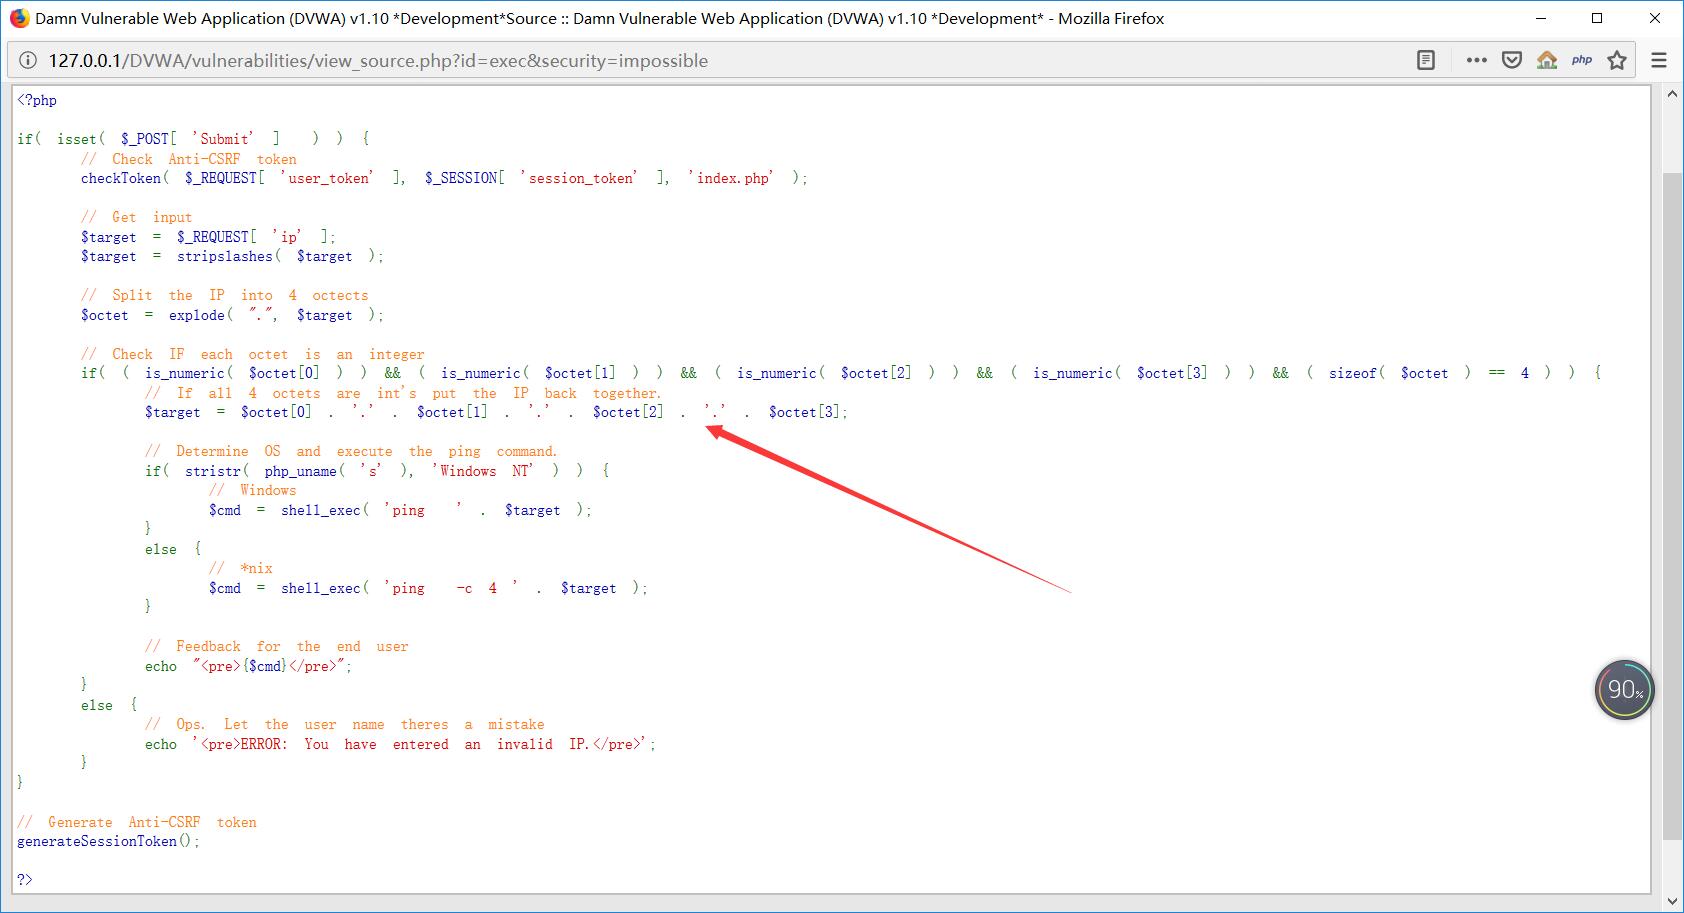The height and width of the screenshot is (913, 1684).
Task: Open the Firefox application hamburger menu
Action: tap(1658, 59)
